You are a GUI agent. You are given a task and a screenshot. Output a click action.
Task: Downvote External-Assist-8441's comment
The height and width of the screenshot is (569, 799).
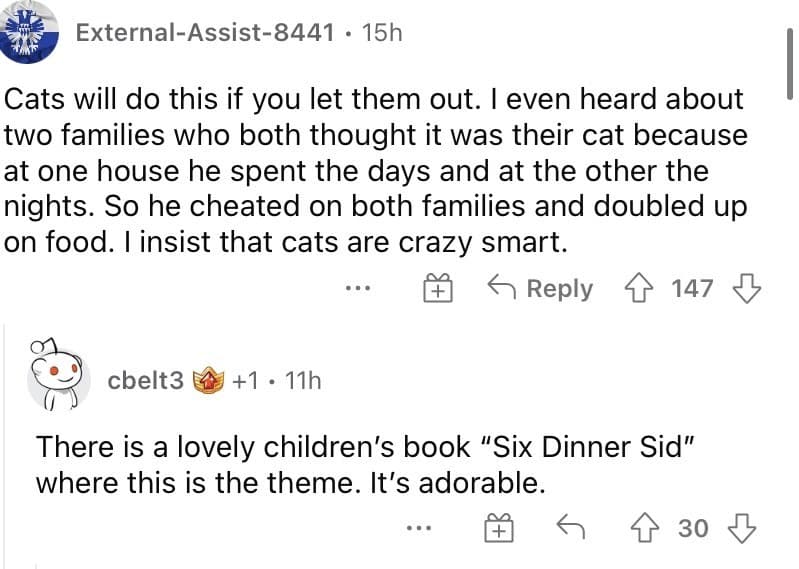click(x=747, y=288)
